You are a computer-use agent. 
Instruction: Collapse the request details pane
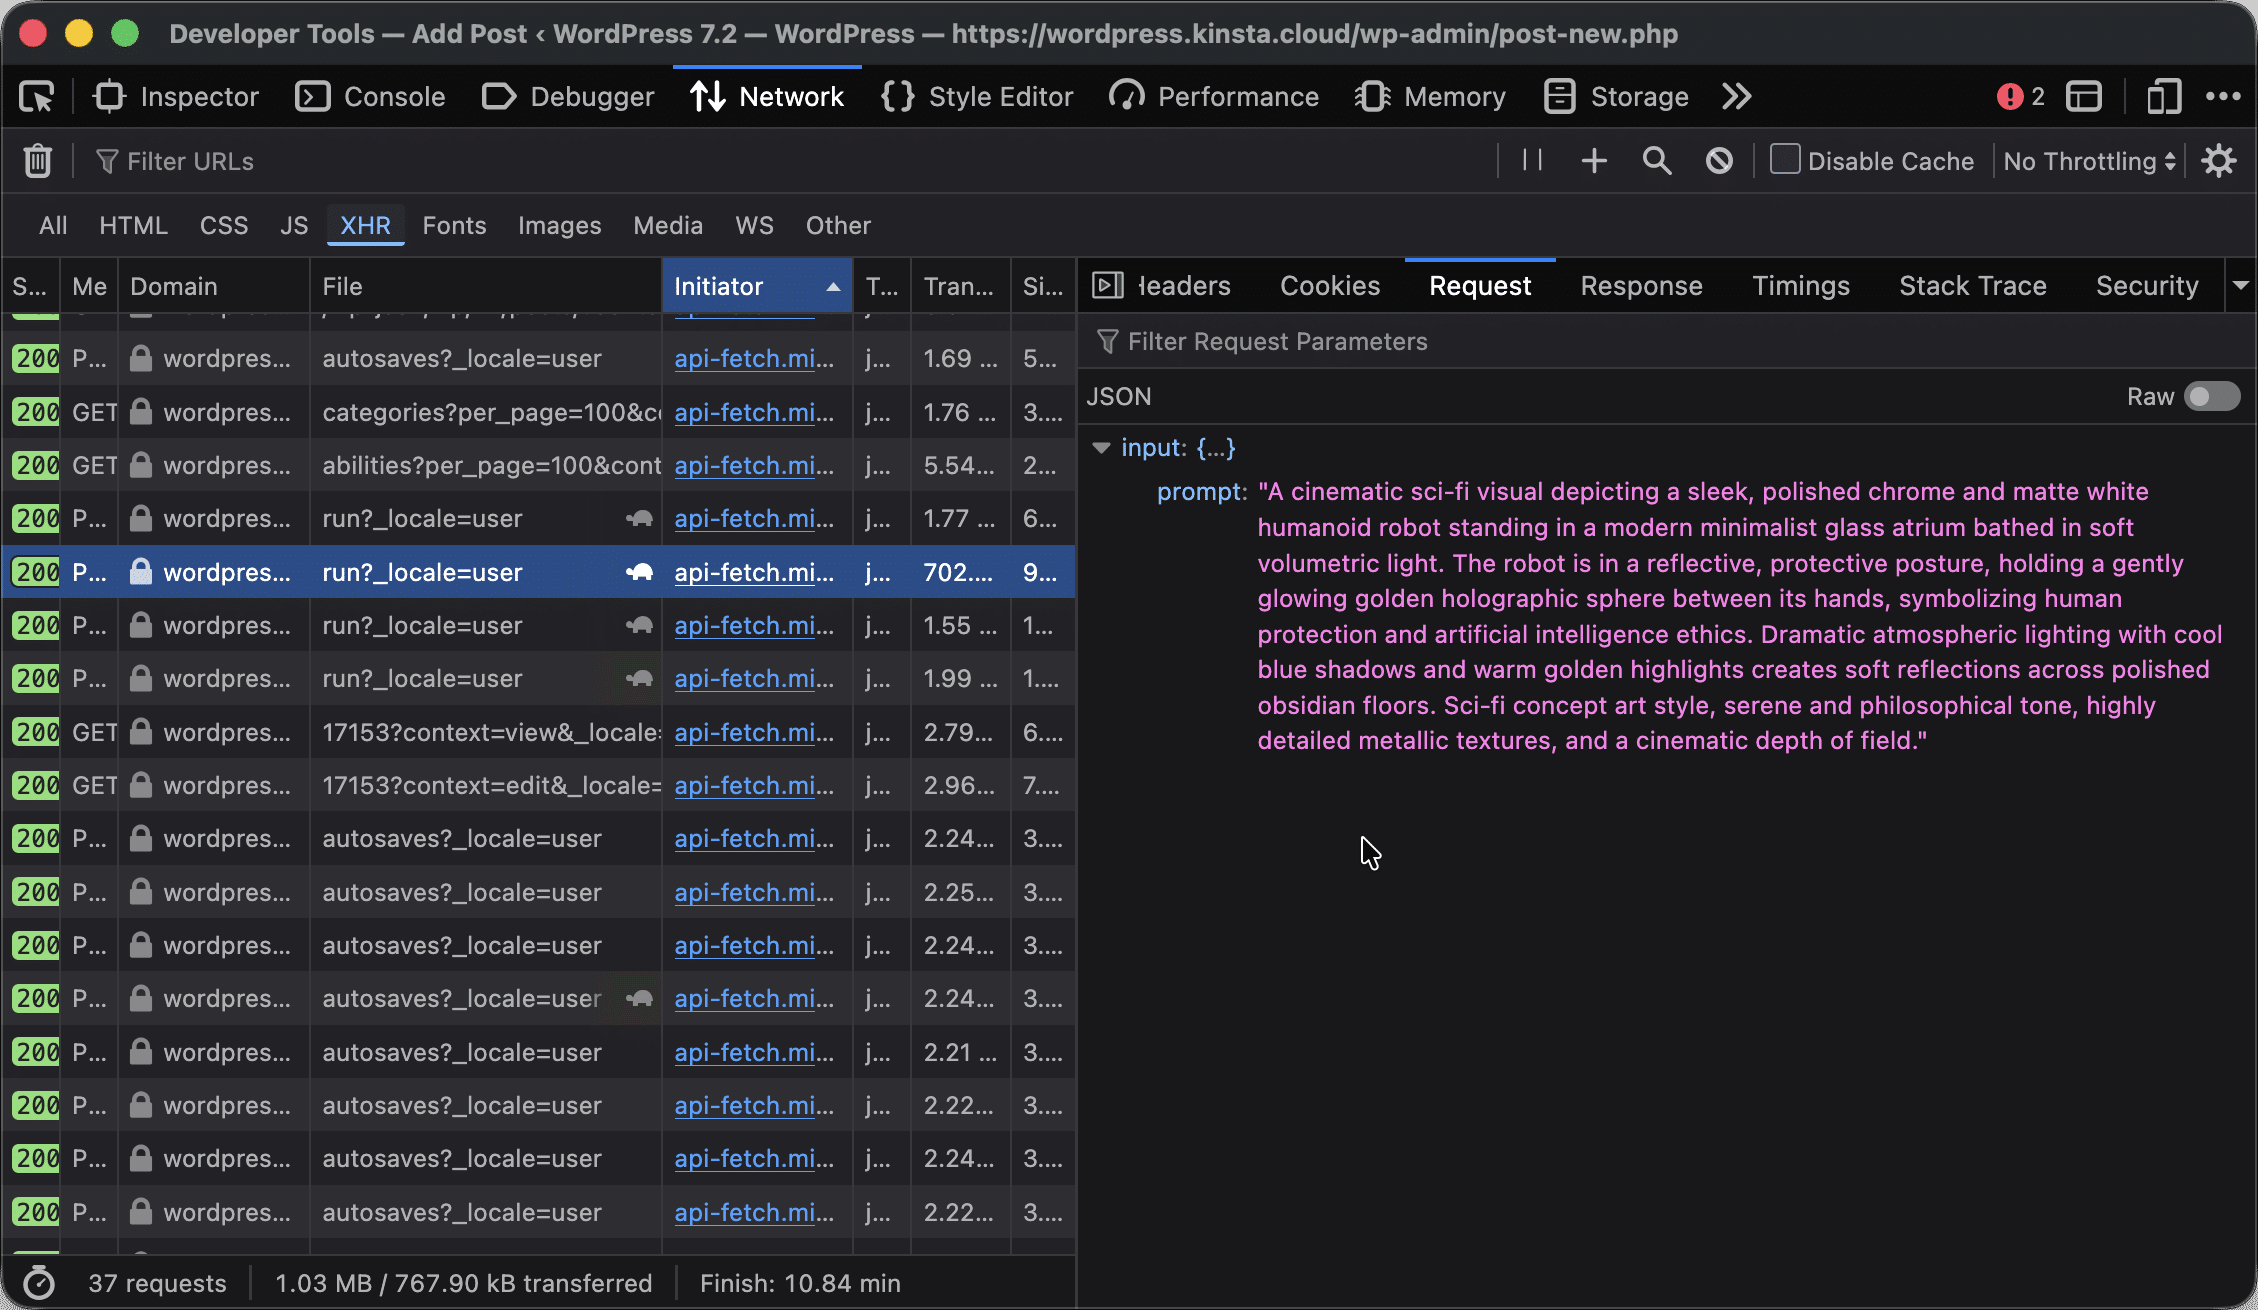[1107, 286]
